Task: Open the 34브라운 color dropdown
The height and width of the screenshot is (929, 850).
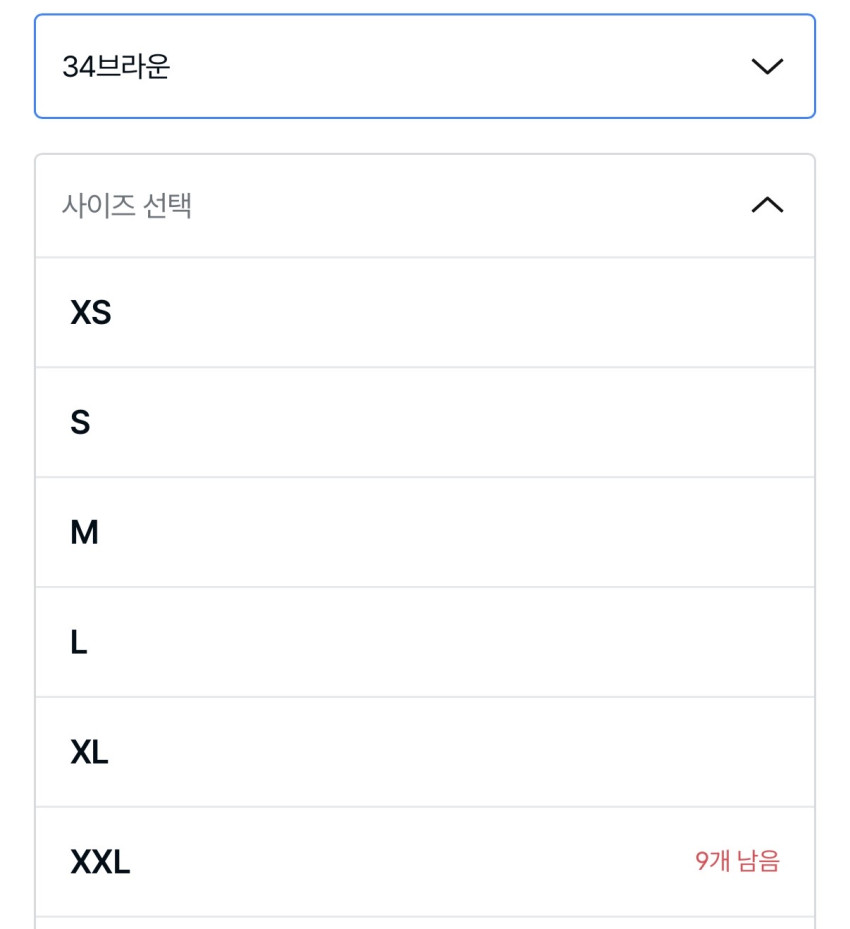Action: pyautogui.click(x=424, y=67)
